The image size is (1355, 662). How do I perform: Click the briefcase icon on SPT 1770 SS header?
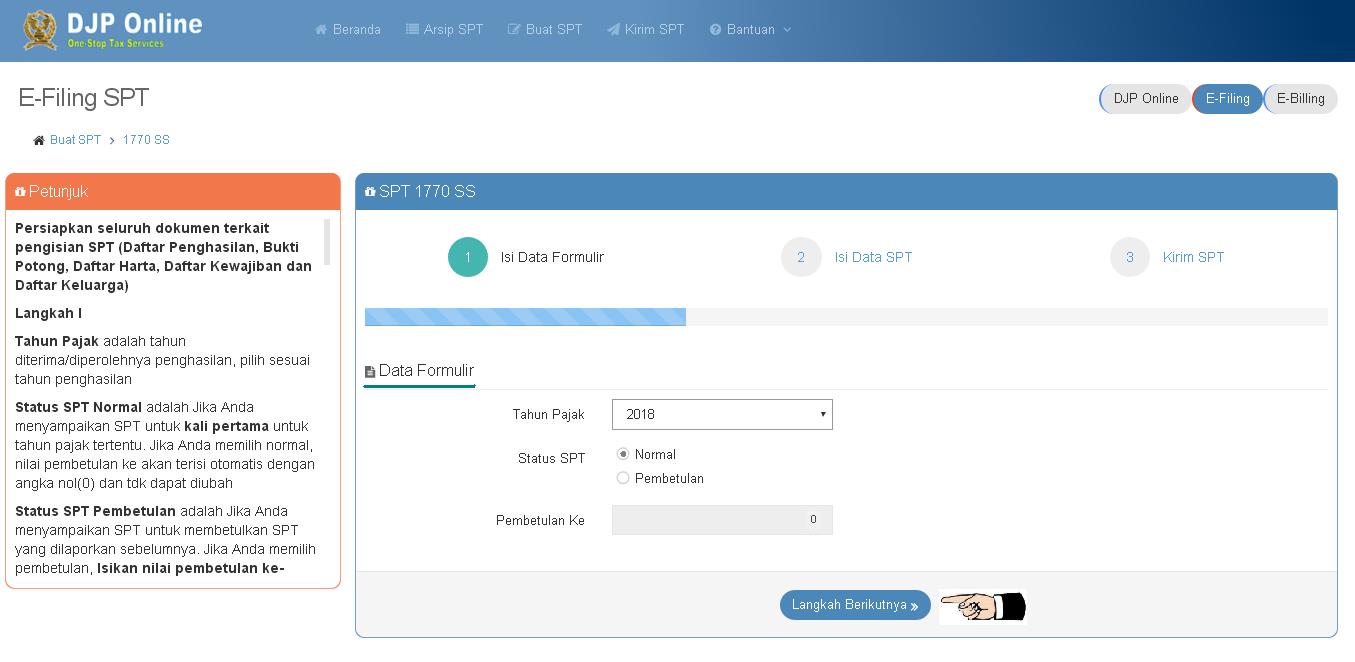coord(371,191)
